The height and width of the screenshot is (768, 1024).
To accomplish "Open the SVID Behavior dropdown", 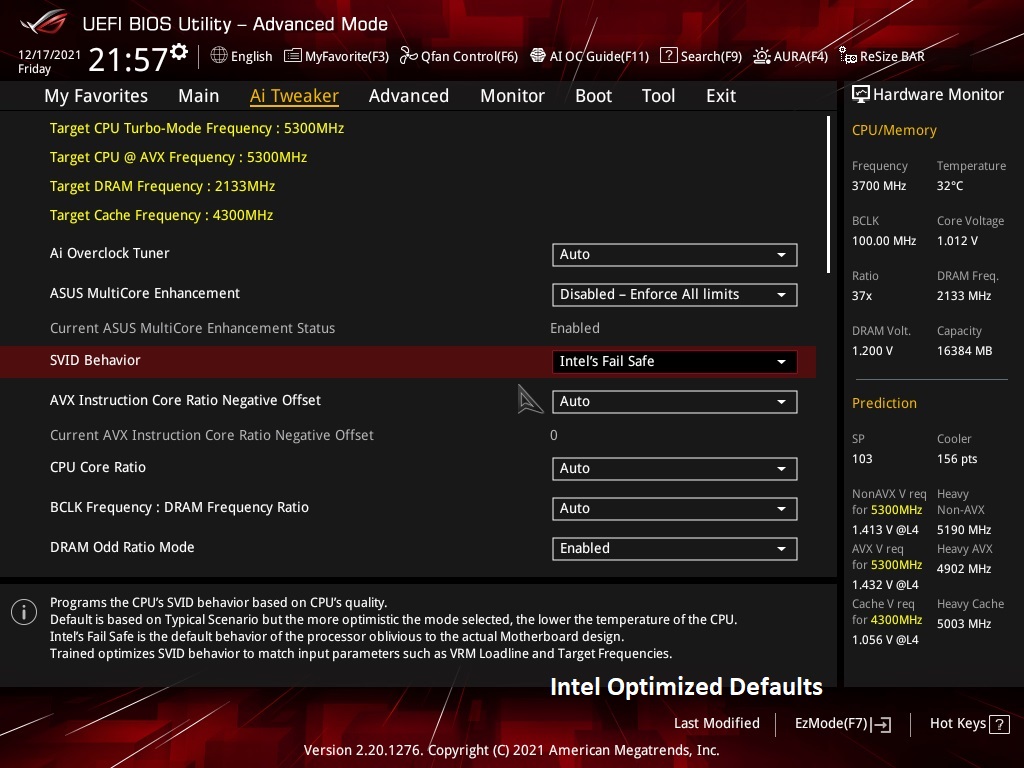I will coord(675,362).
